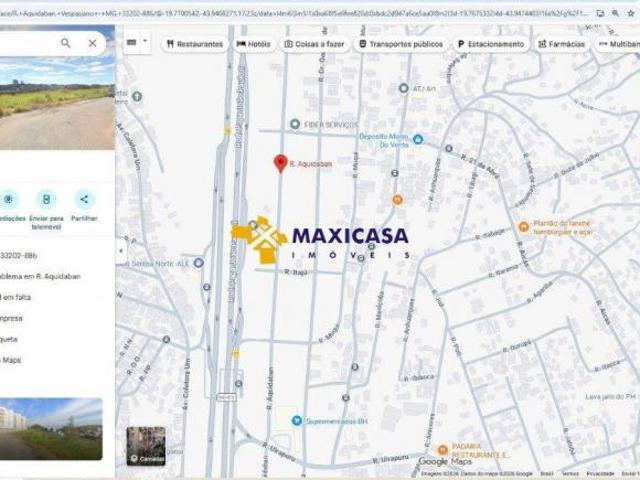640x480 pixels.
Task: Click the Multibanco chip
Action: click(618, 44)
